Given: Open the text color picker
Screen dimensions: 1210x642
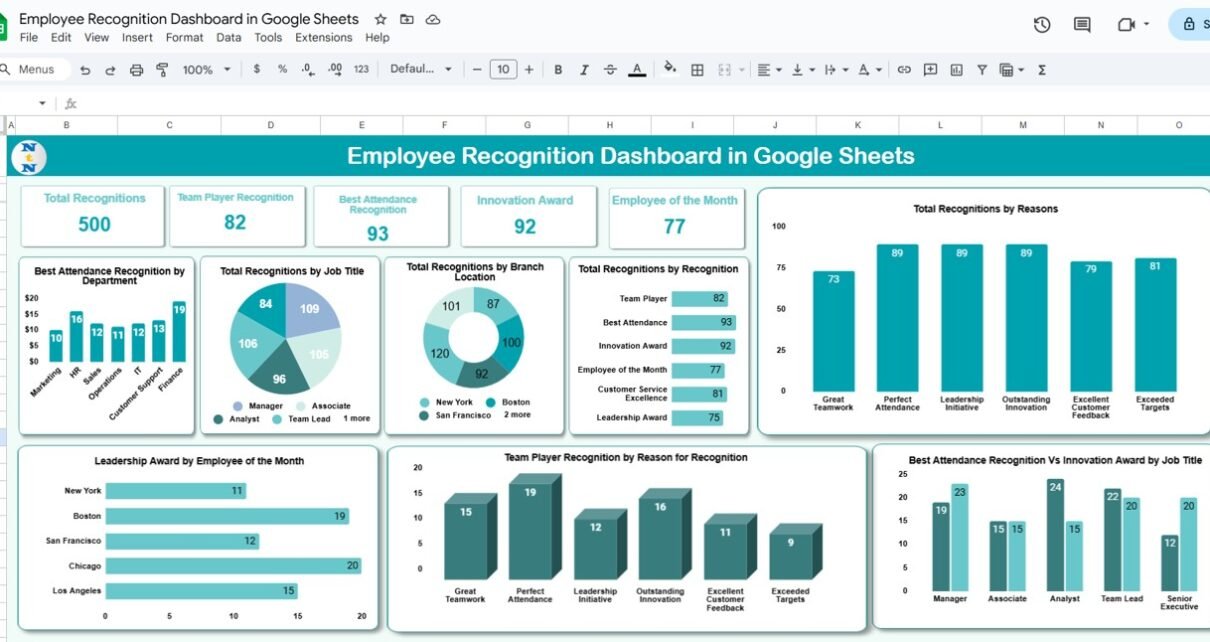Looking at the screenshot, I should point(637,70).
